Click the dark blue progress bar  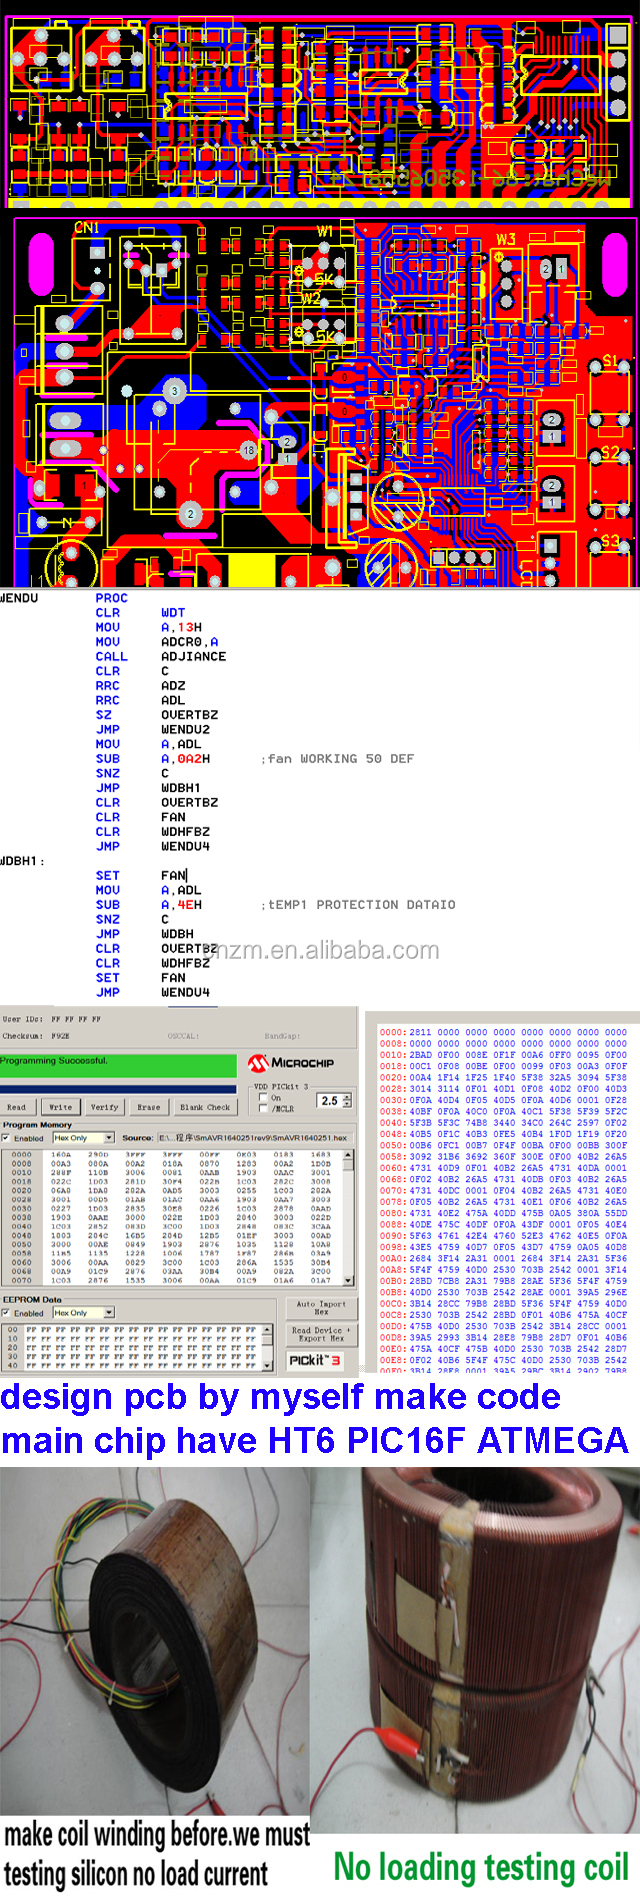click(118, 1089)
